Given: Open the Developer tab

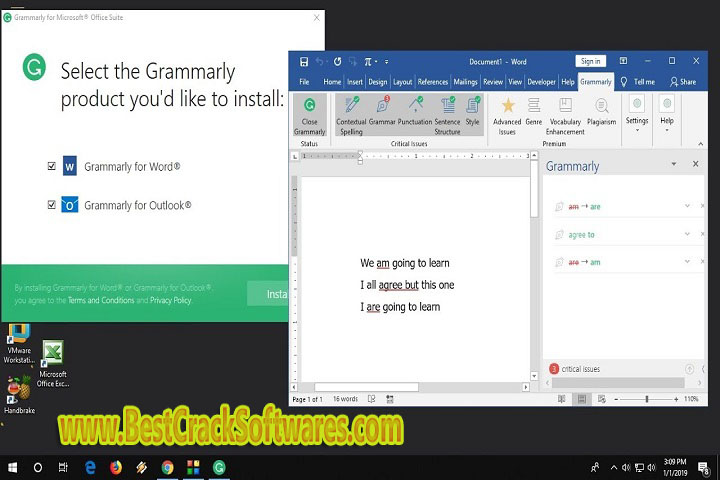Looking at the screenshot, I should (x=541, y=82).
